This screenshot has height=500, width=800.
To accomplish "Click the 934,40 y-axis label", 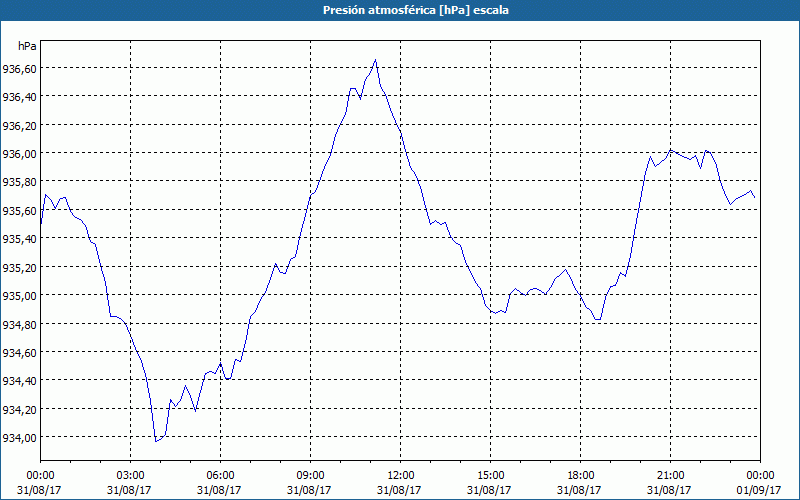I will click(19, 381).
